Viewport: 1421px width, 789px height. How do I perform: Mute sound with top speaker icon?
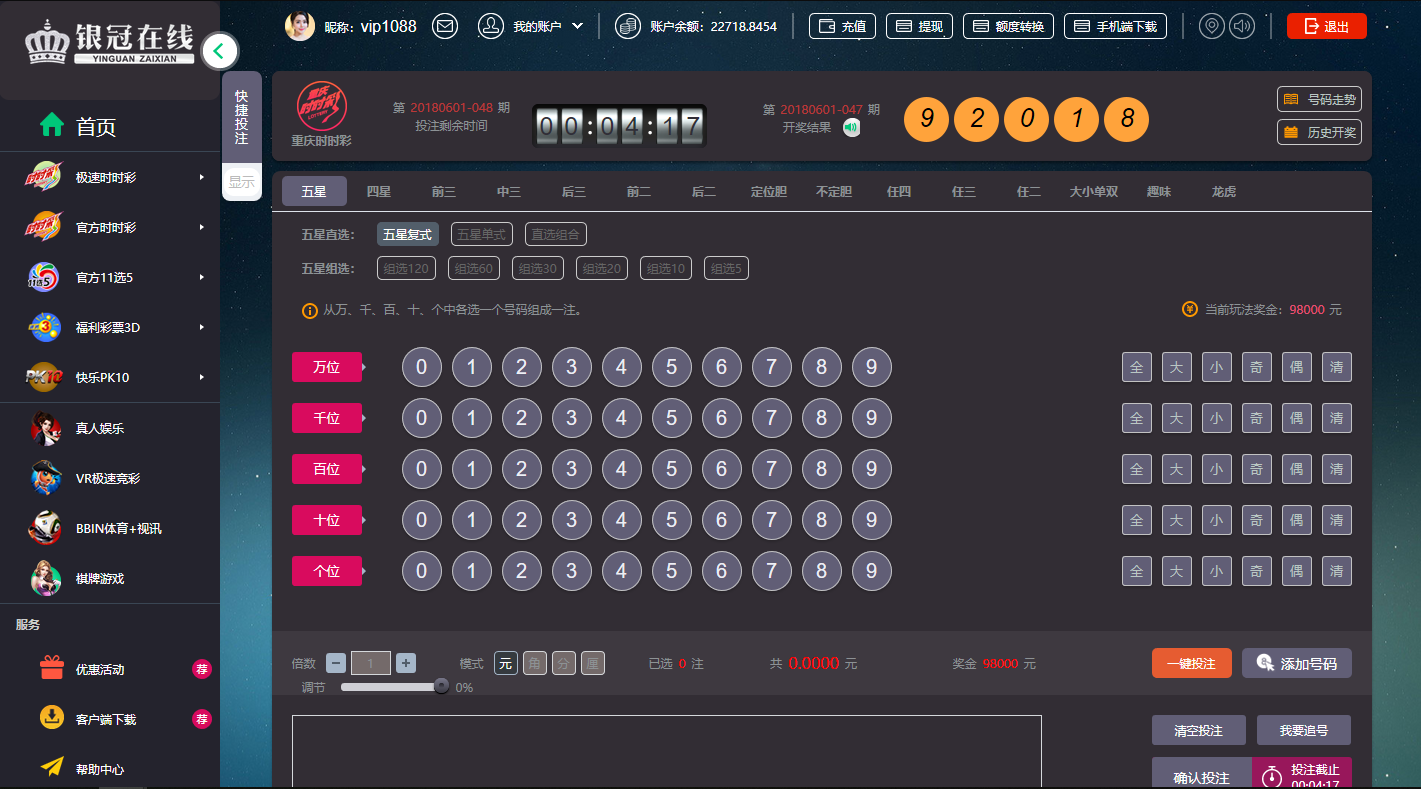pos(1242,26)
